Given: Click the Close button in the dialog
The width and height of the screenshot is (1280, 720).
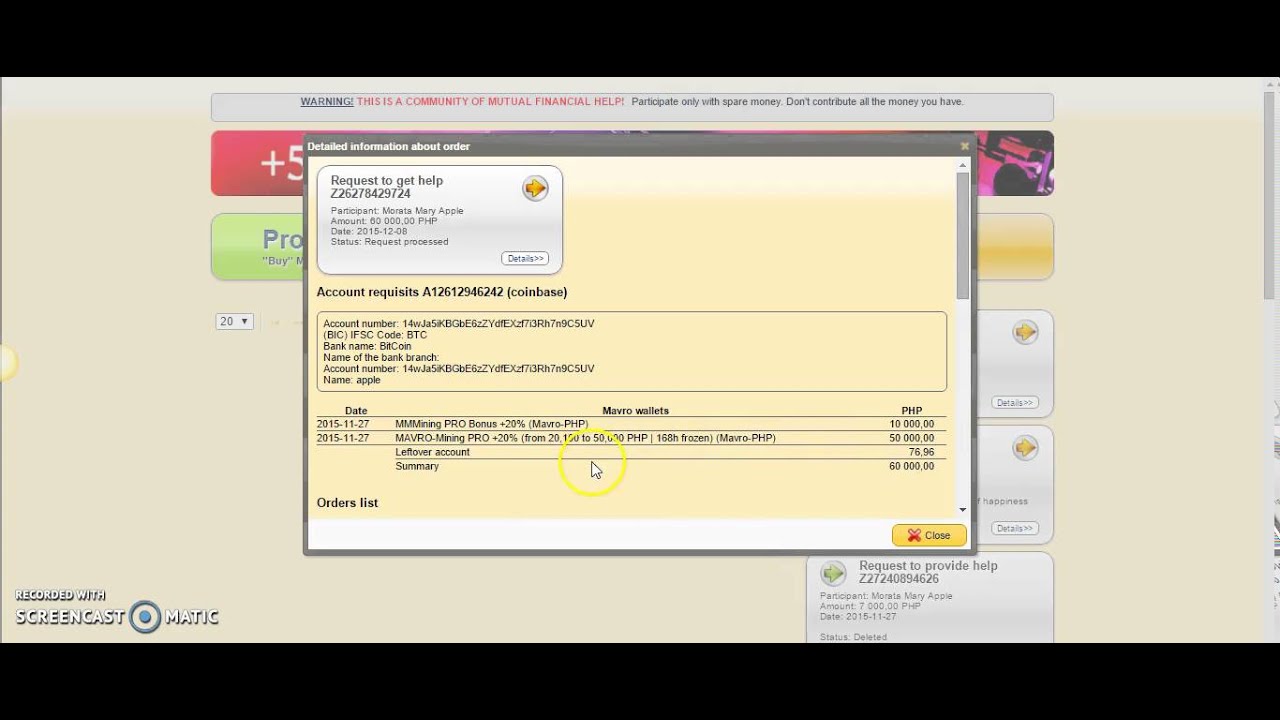Looking at the screenshot, I should click(929, 535).
